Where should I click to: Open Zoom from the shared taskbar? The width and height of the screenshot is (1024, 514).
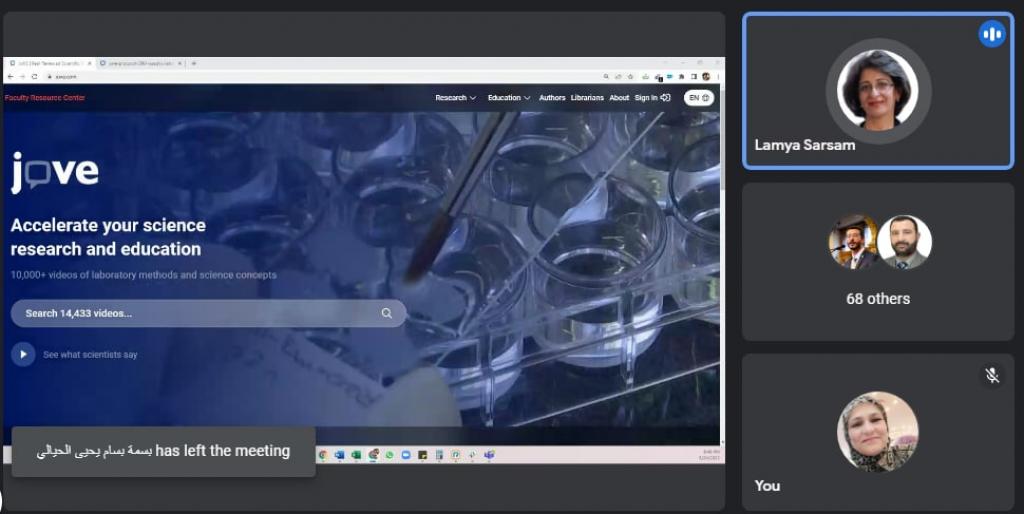pyautogui.click(x=406, y=455)
